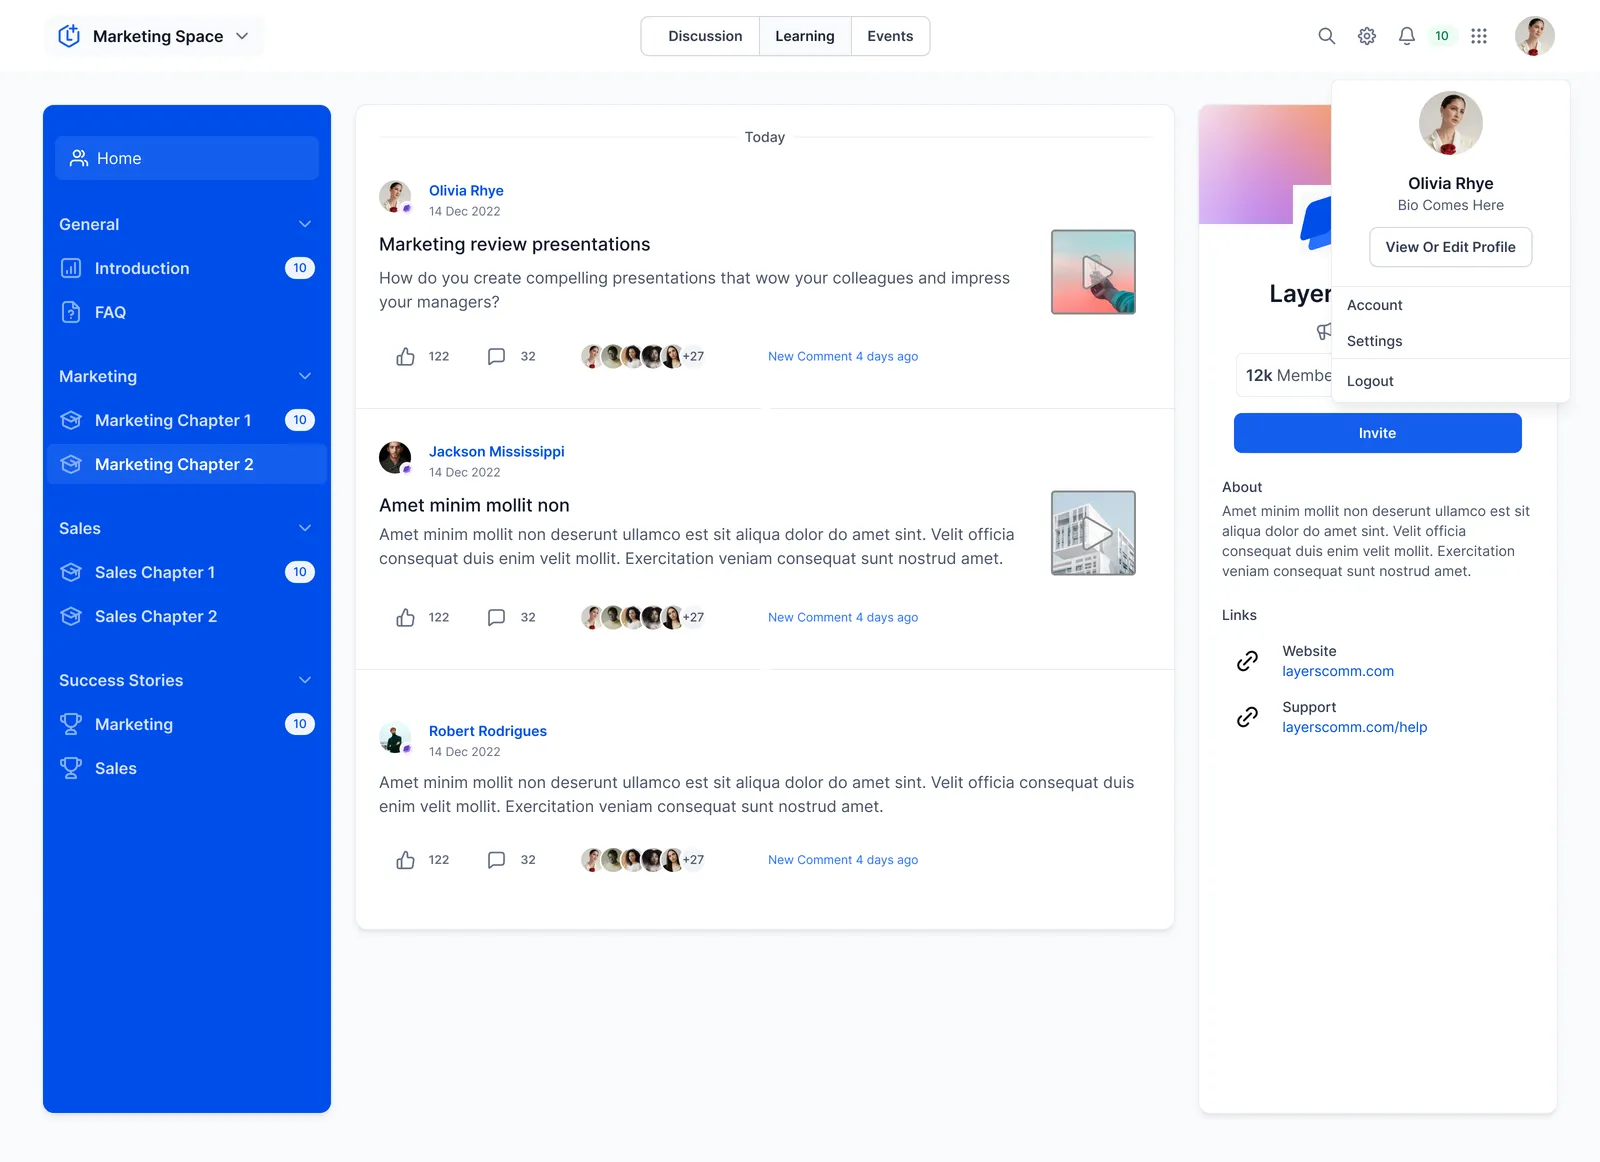Select Logout from the profile menu
This screenshot has height=1162, width=1600.
coord(1370,381)
